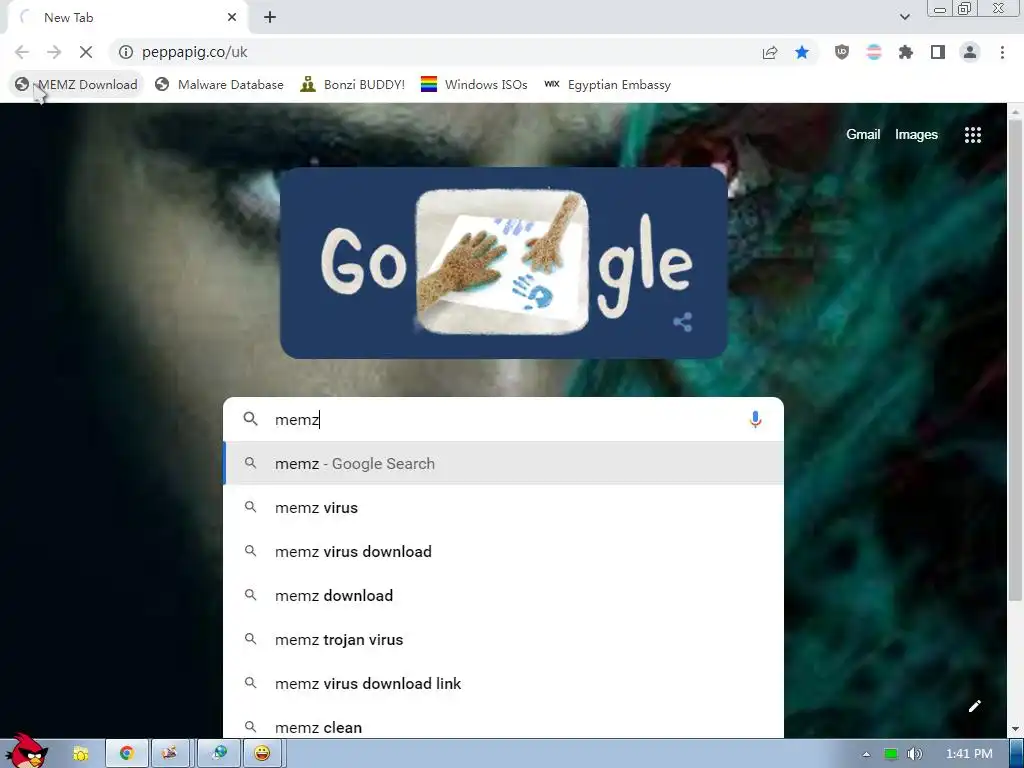Go forward with the forward arrow
1024x768 pixels.
(x=54, y=52)
